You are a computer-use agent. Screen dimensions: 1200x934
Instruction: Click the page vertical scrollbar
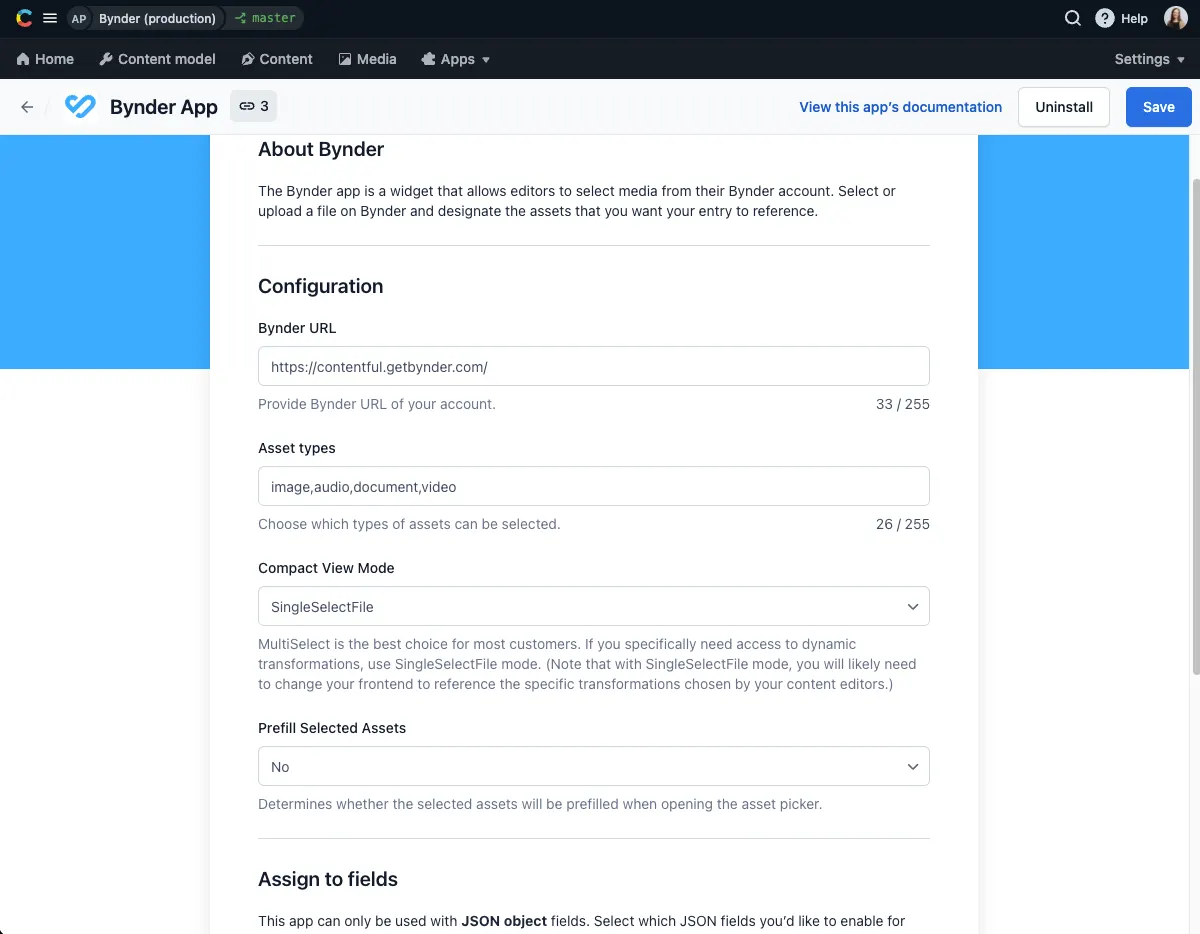point(1195,425)
